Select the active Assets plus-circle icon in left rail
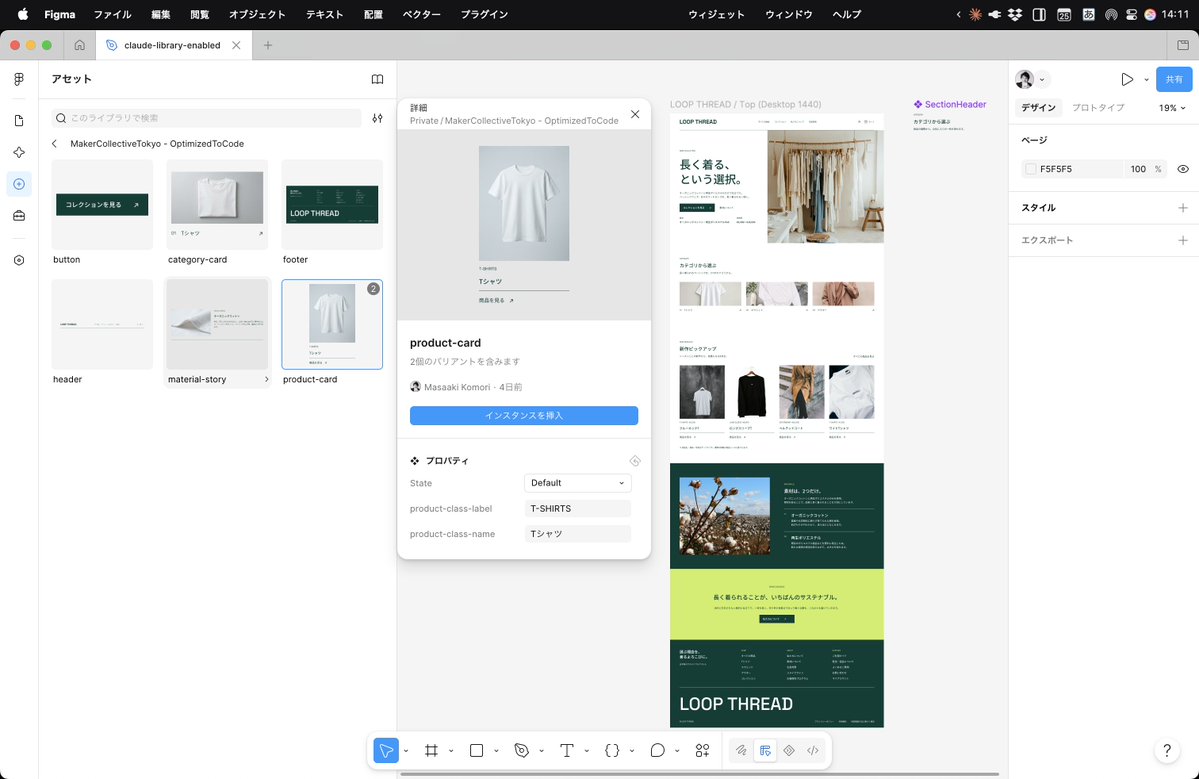This screenshot has width=1199, height=779. pos(19,184)
